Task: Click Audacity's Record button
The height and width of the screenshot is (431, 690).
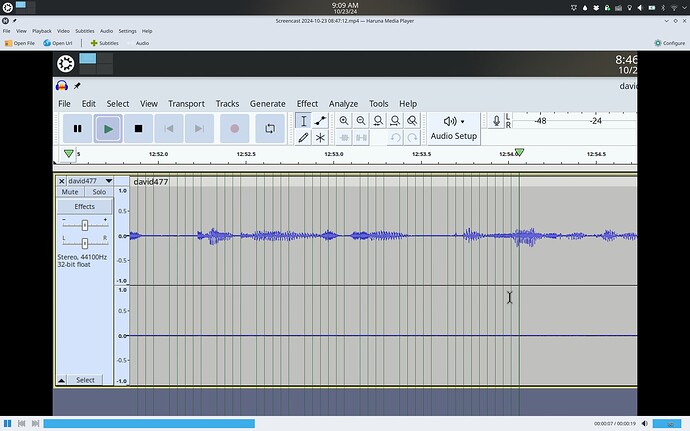Action: 235,129
